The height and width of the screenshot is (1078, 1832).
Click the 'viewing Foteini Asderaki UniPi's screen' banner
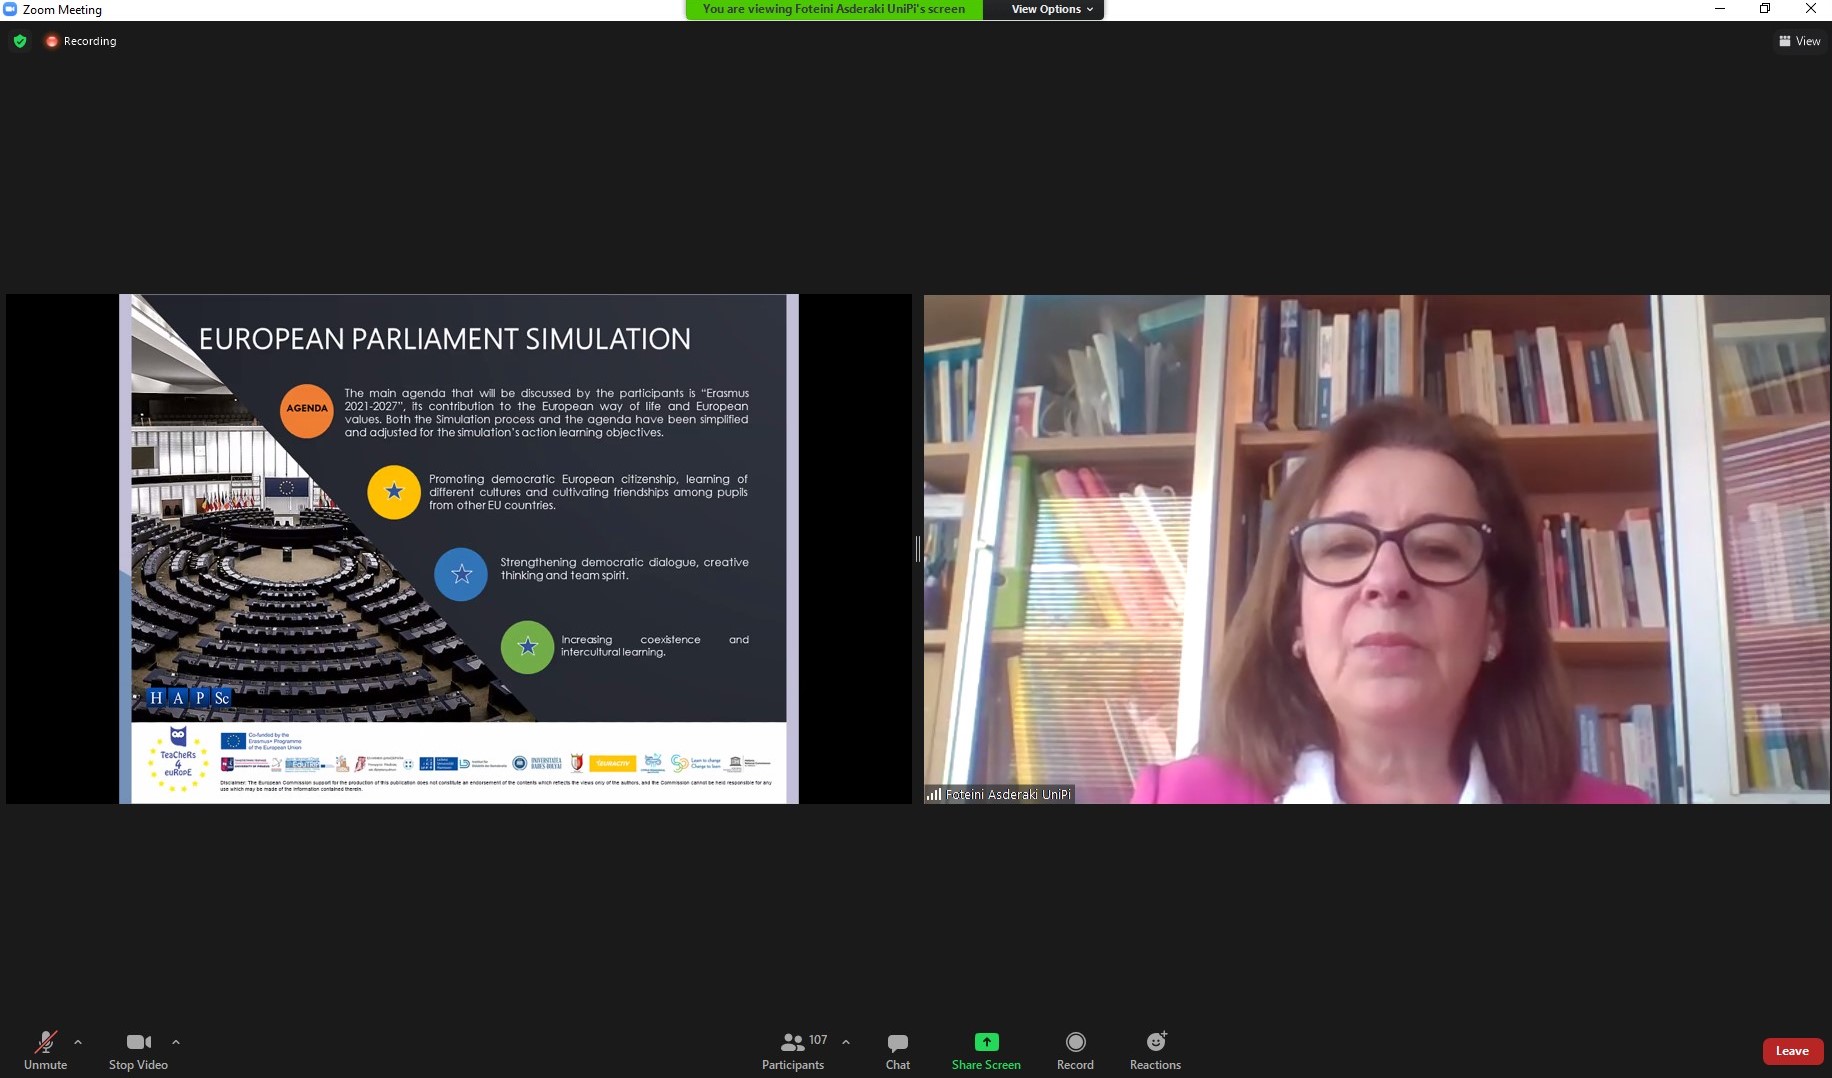point(834,9)
